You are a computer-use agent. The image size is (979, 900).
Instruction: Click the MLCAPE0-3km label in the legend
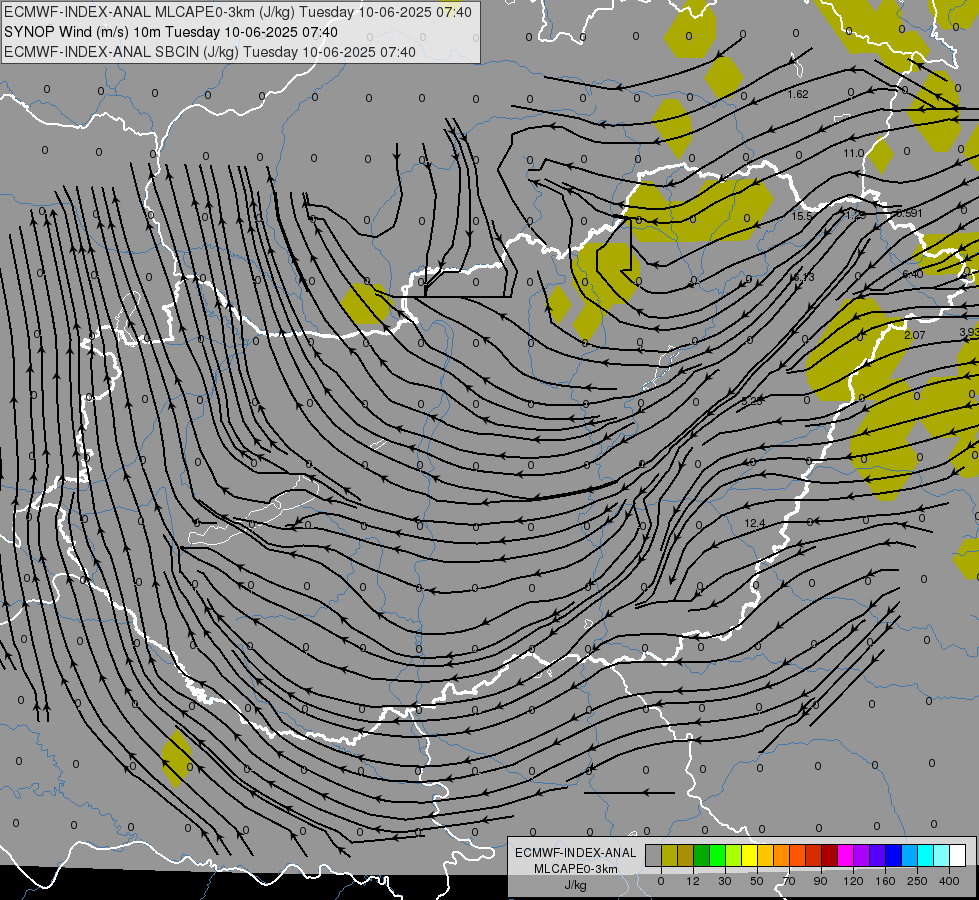point(576,869)
